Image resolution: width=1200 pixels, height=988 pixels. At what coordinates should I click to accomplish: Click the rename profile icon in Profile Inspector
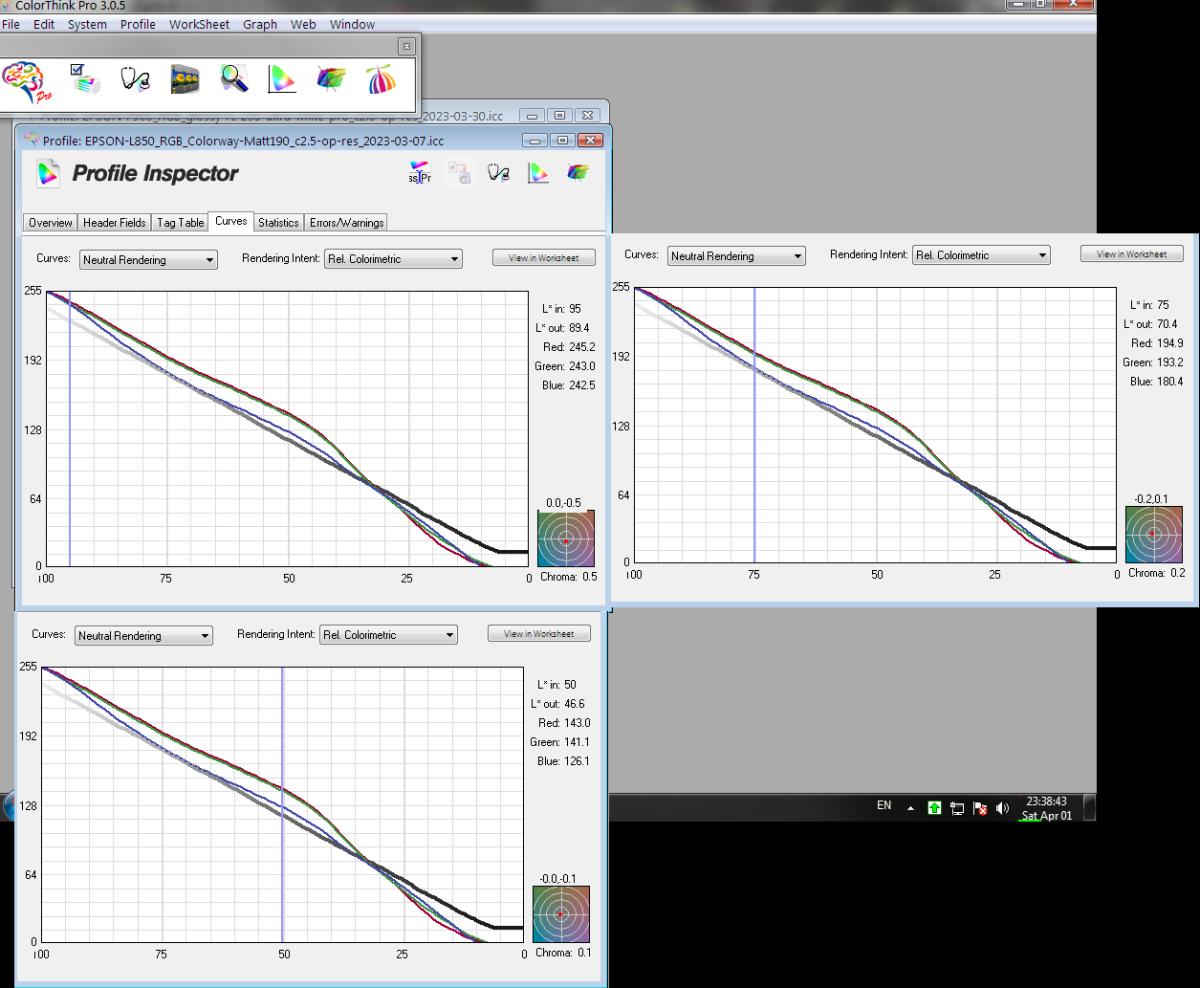[420, 173]
